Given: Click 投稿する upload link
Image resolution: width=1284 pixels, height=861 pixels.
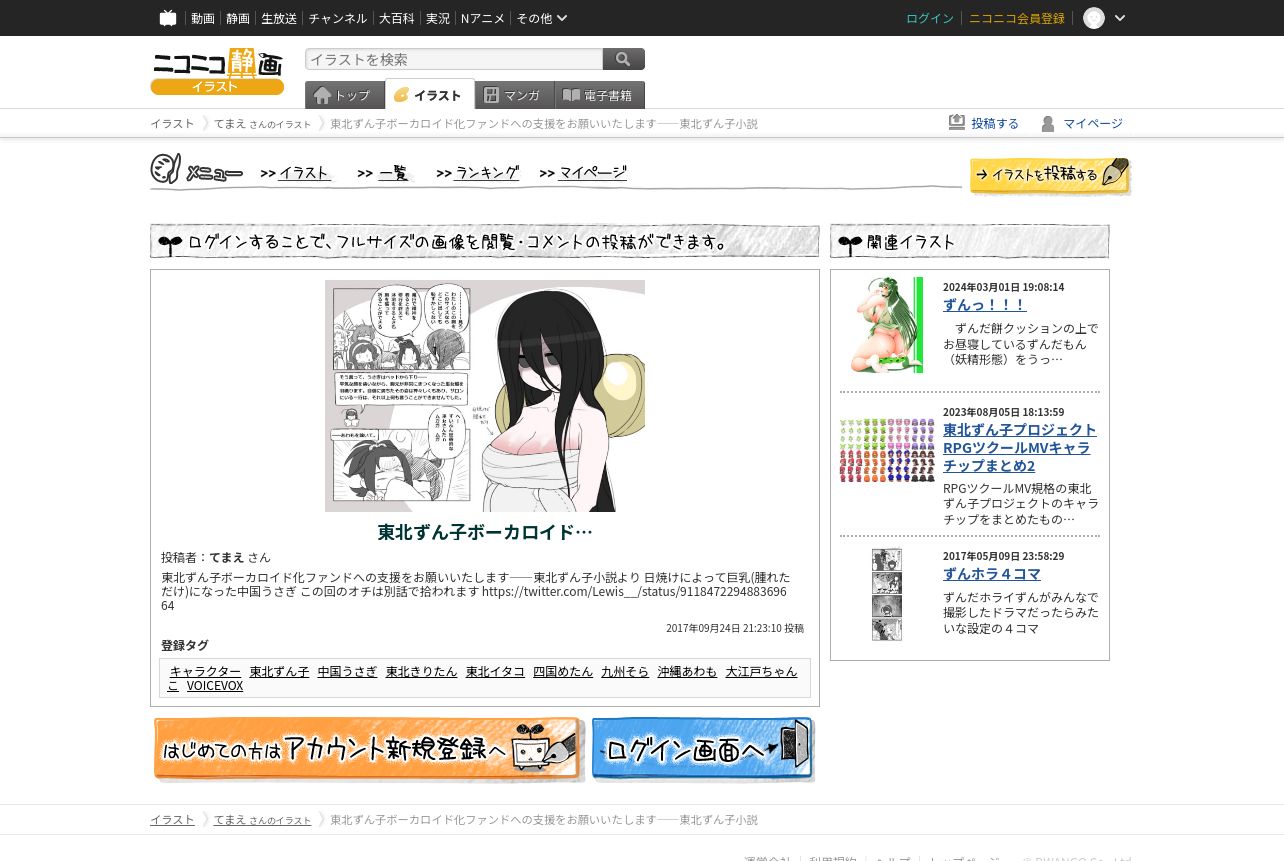Looking at the screenshot, I should [x=984, y=123].
